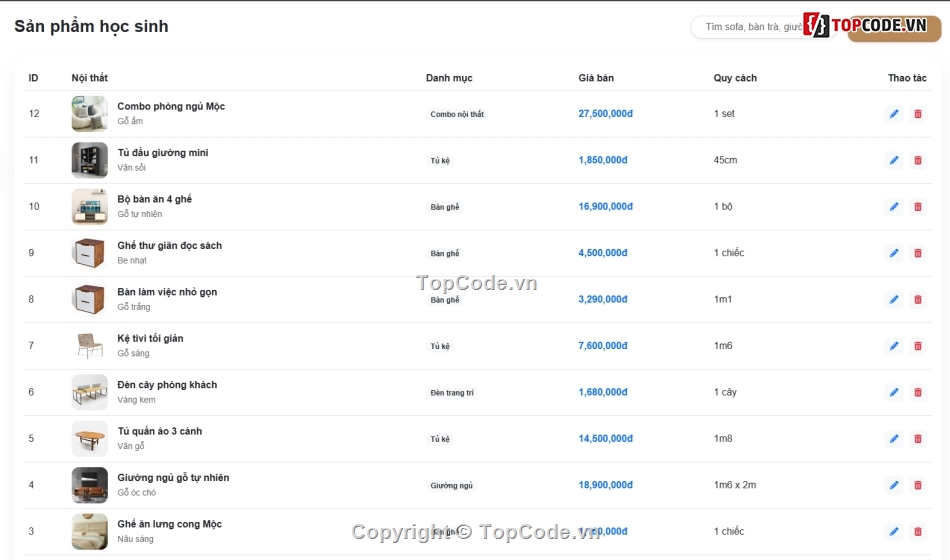950x560 pixels.
Task: Edit product Đèn cây phòng khách
Action: [894, 392]
